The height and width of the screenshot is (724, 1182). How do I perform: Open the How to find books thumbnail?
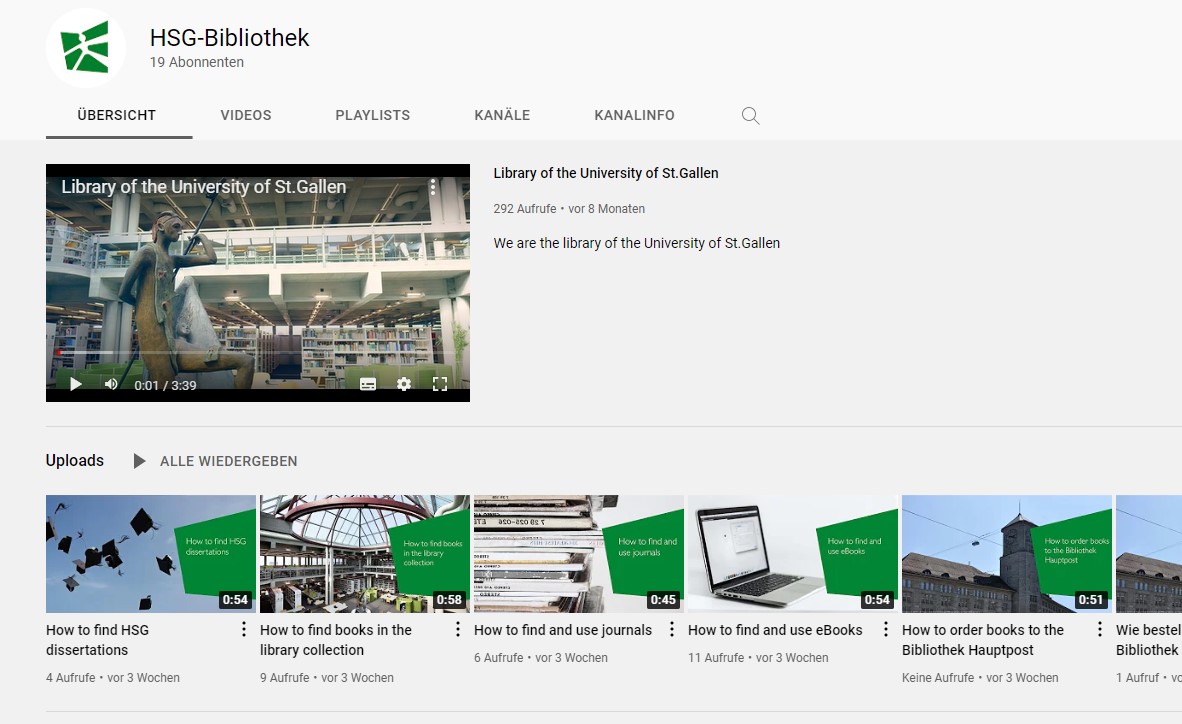click(x=364, y=553)
